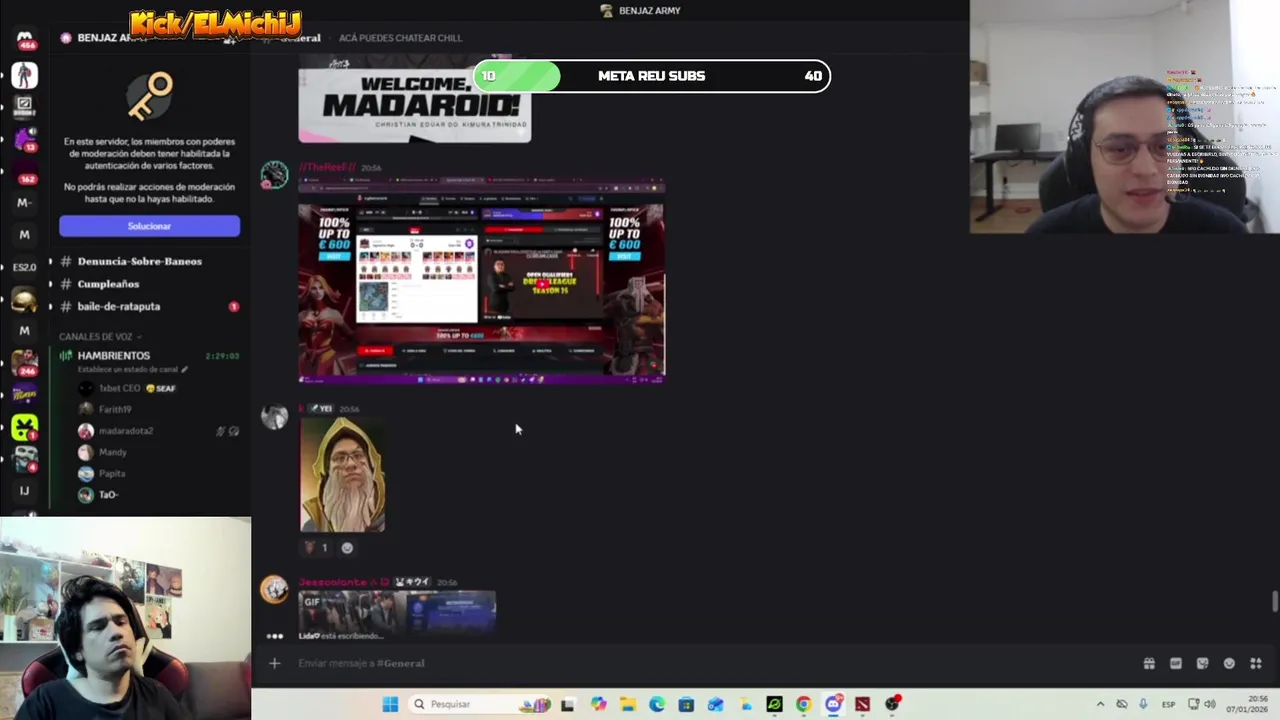Open the wizard portrait image
Viewport: 1280px width, 720px height.
point(342,475)
